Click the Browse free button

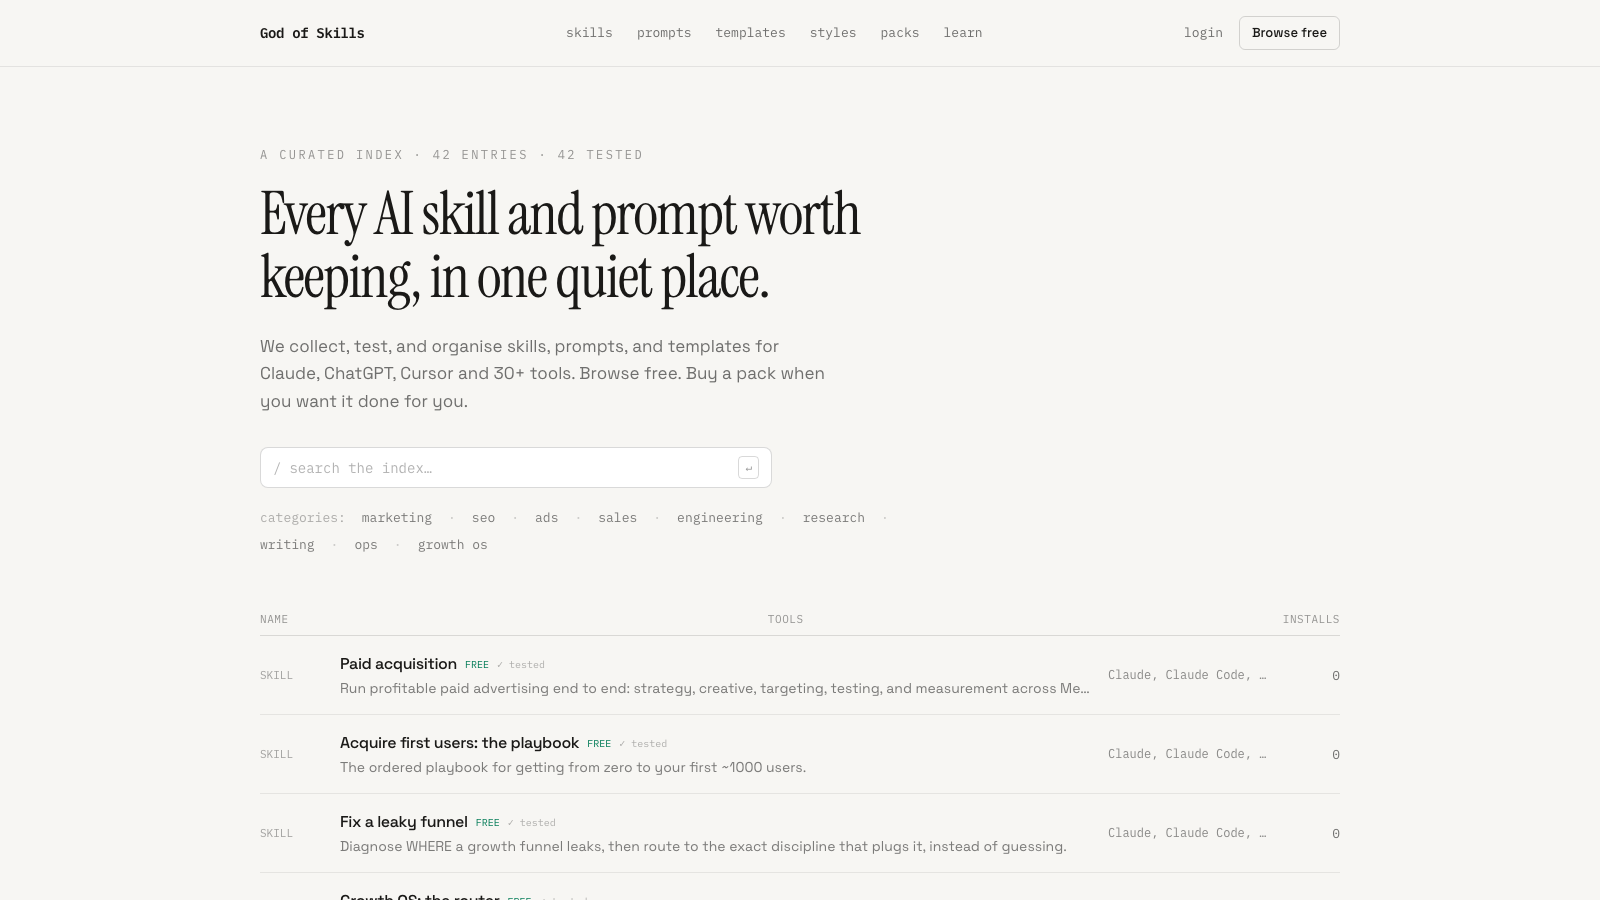tap(1289, 33)
